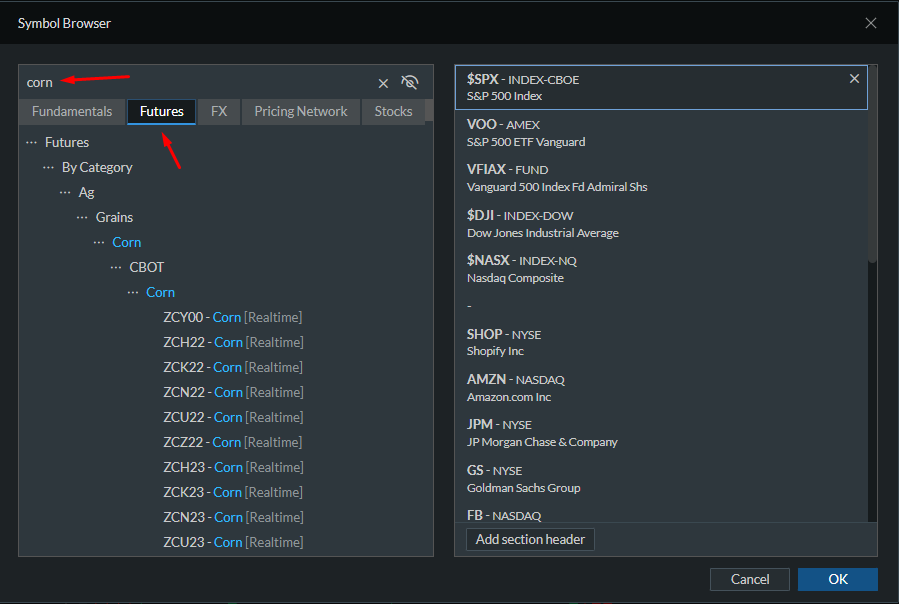The height and width of the screenshot is (604, 899).
Task: Click the Cancel button
Action: coord(749,579)
